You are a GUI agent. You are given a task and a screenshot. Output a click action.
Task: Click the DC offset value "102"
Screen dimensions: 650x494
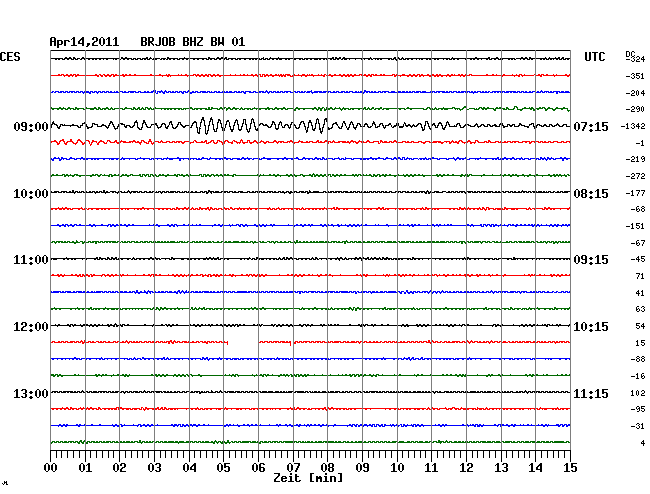pos(638,393)
